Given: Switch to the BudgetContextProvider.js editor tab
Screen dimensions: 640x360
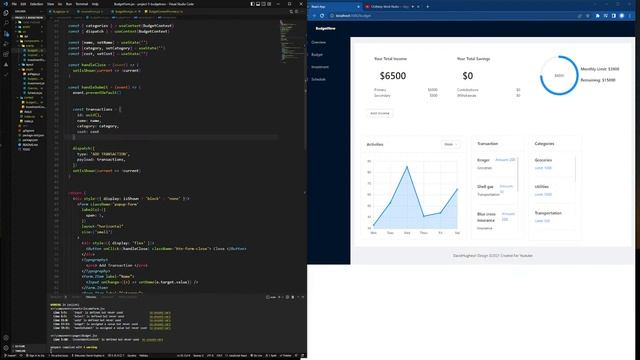Looking at the screenshot, I should pyautogui.click(x=164, y=12).
